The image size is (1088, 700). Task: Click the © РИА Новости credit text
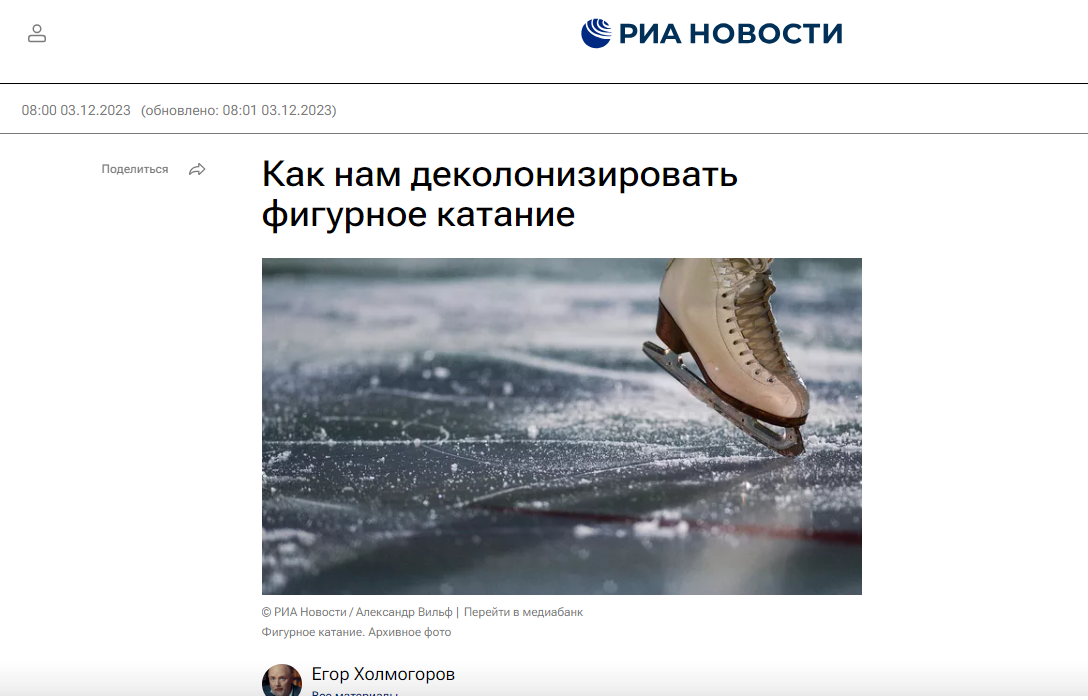[x=304, y=612]
